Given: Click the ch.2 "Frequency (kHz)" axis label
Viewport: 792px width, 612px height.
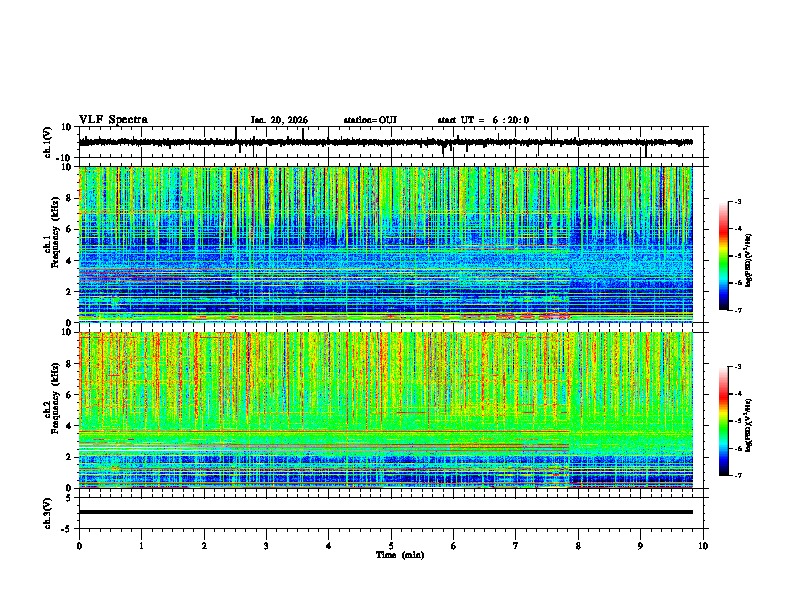Looking at the screenshot, I should (56, 398).
